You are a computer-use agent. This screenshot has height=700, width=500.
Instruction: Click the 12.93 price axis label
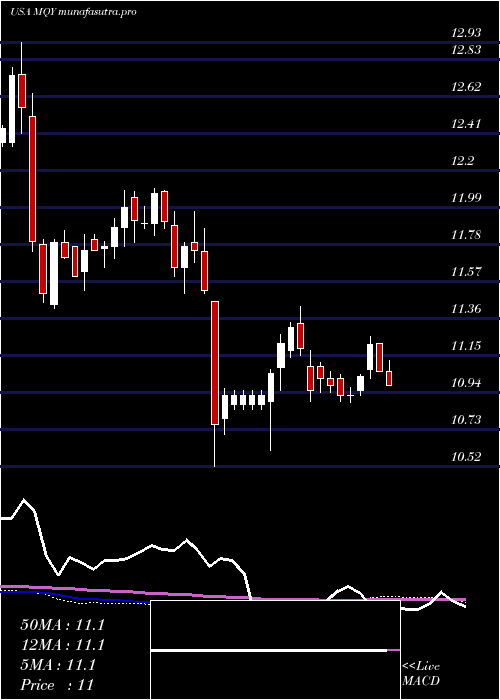[466, 33]
